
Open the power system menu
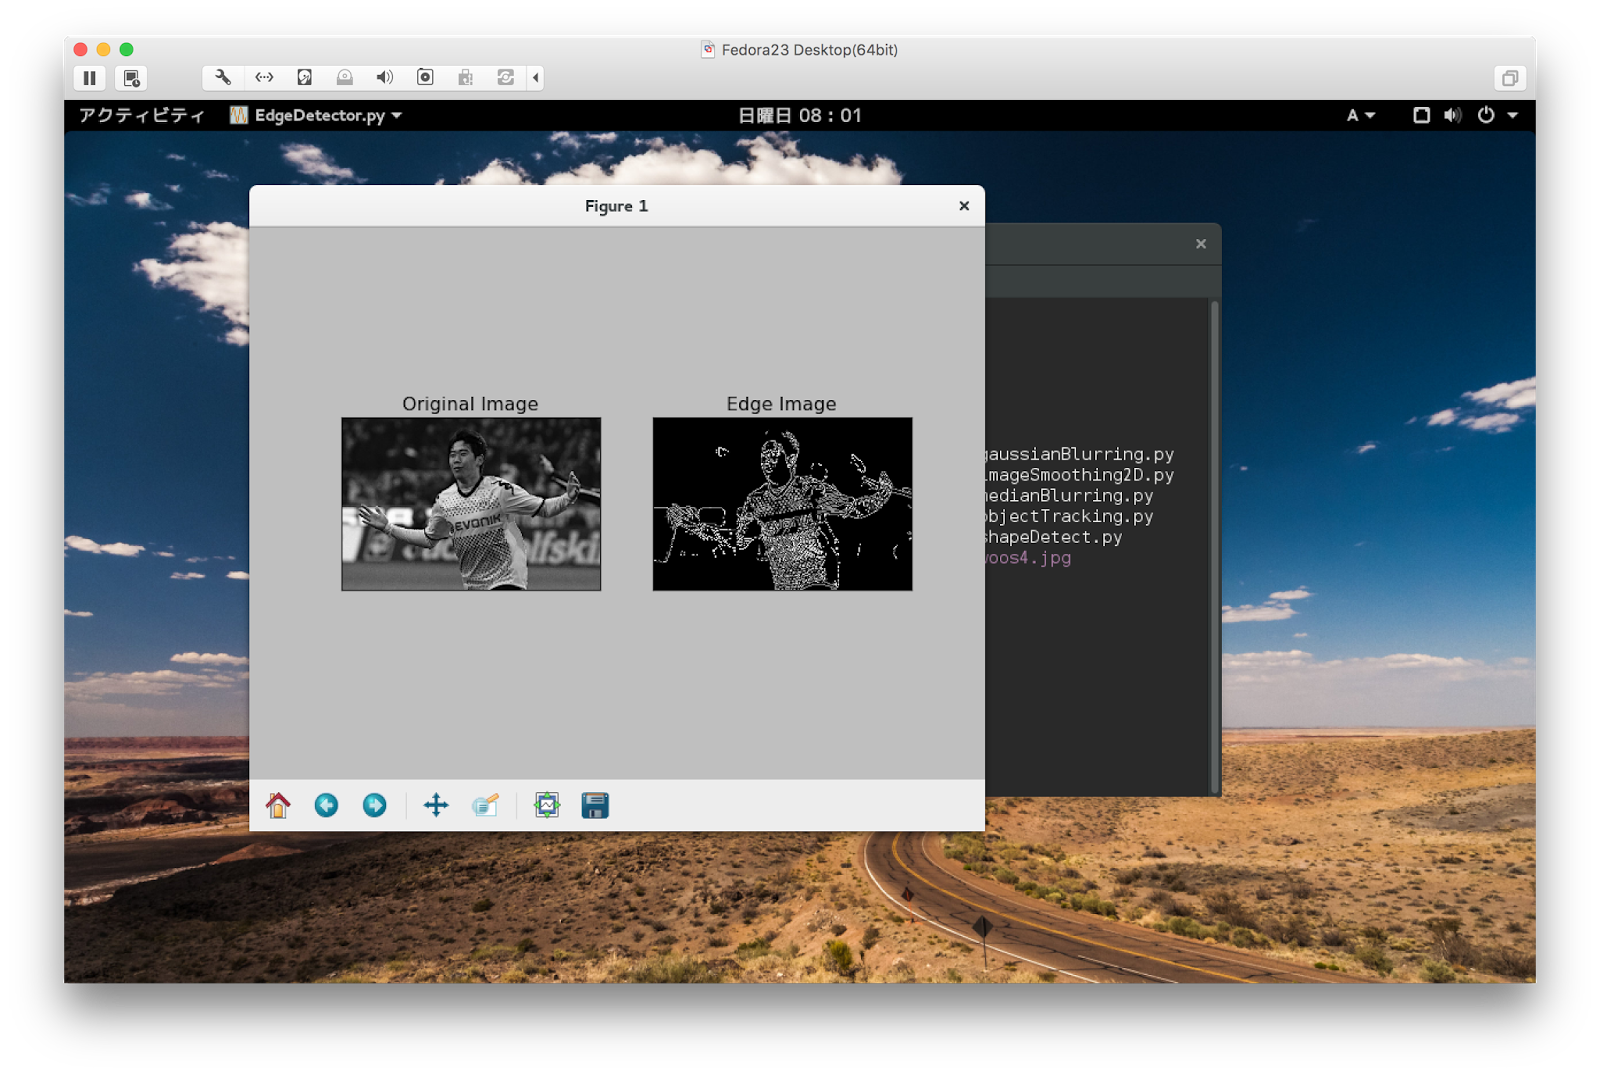tap(1498, 115)
